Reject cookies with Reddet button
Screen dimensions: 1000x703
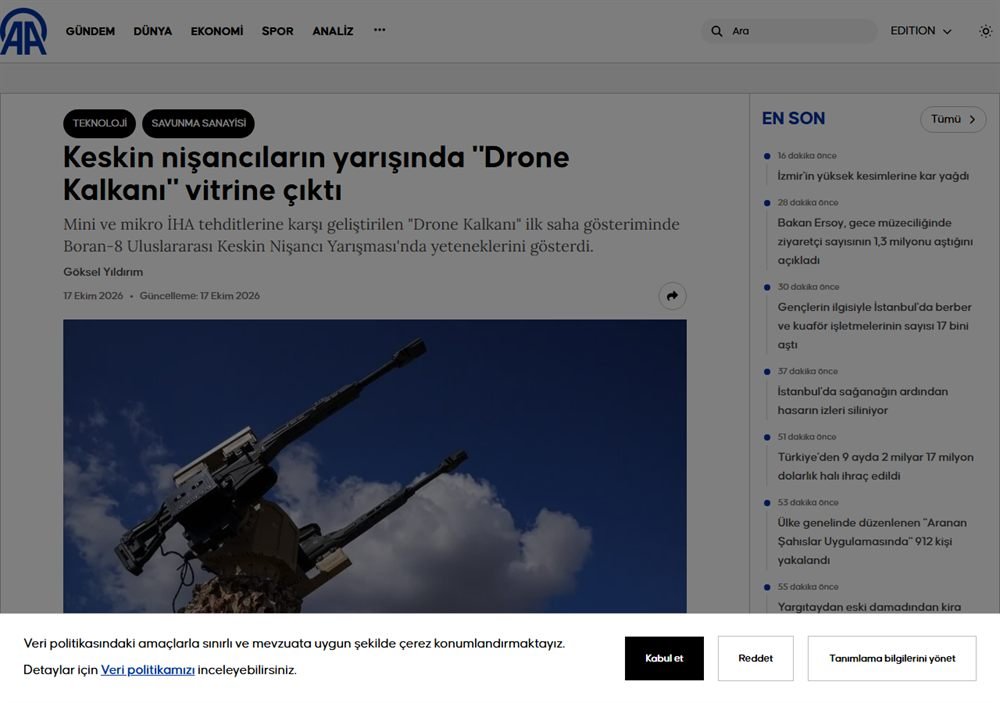[756, 658]
